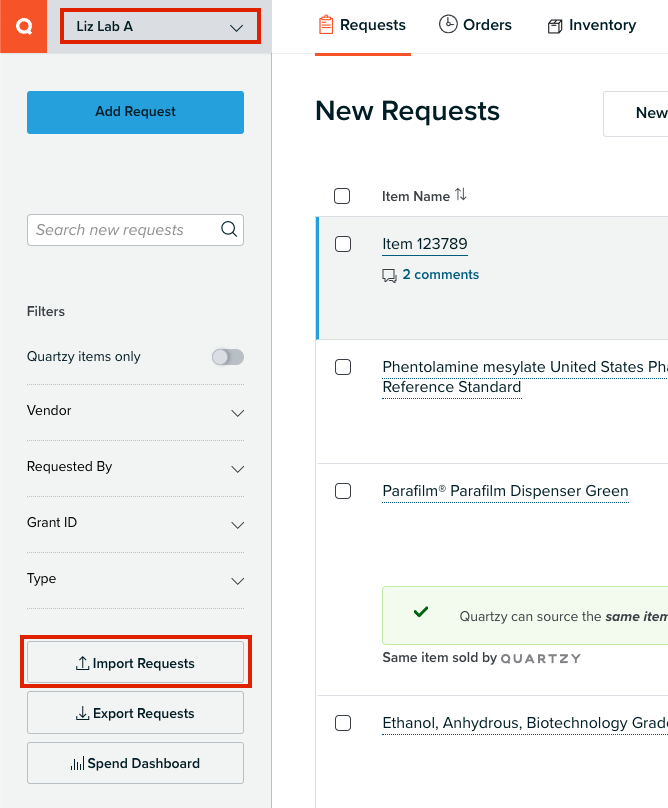Open the 2 comments link for Item 123789
668x808 pixels.
(441, 275)
